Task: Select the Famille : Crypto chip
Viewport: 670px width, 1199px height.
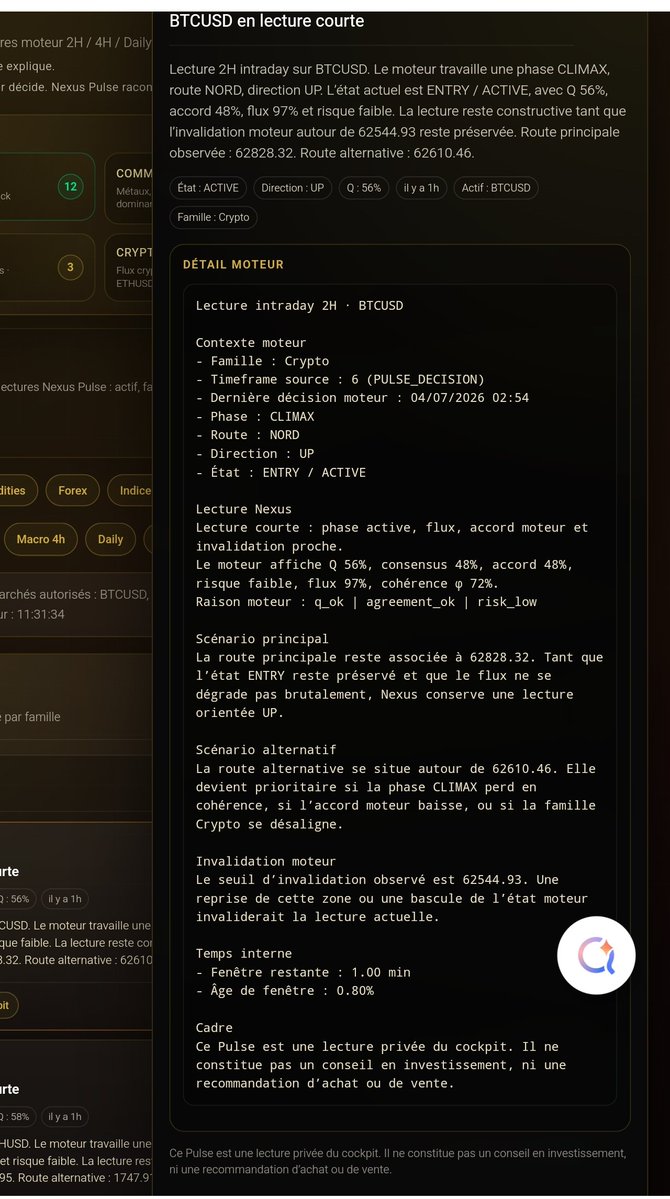Action: [x=213, y=217]
